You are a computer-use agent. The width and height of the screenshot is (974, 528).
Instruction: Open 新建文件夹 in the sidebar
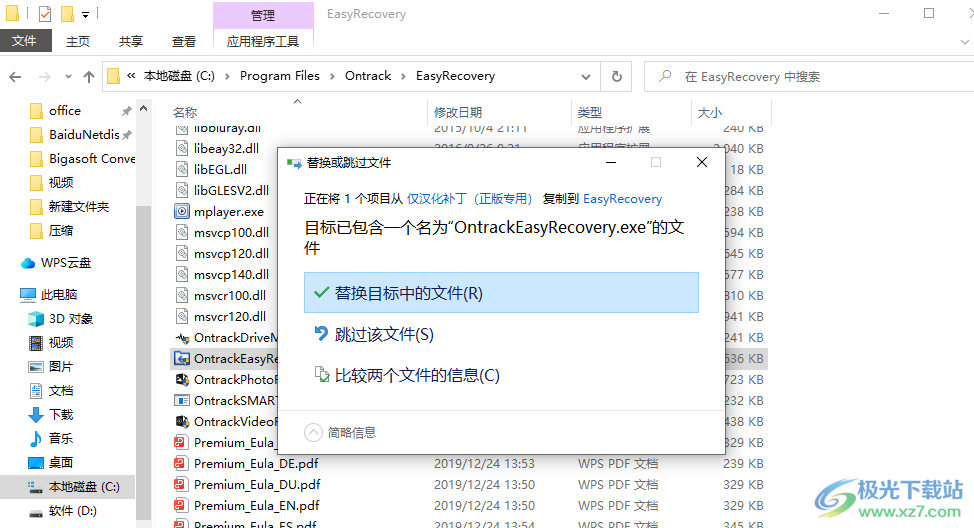pos(78,206)
